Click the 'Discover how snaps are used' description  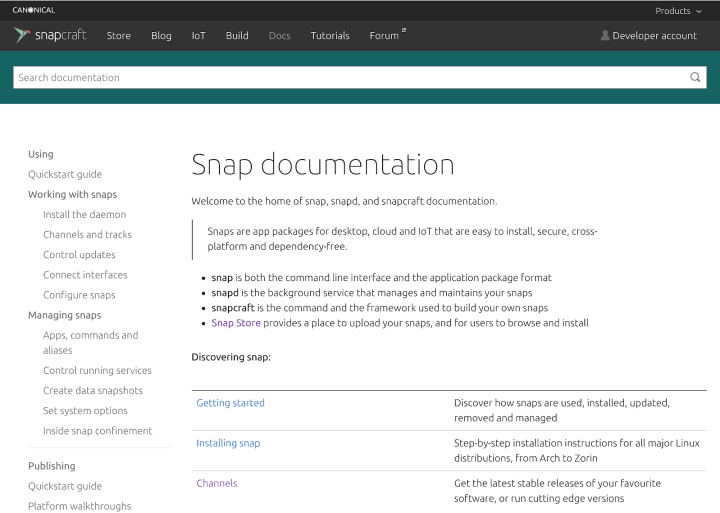562,410
